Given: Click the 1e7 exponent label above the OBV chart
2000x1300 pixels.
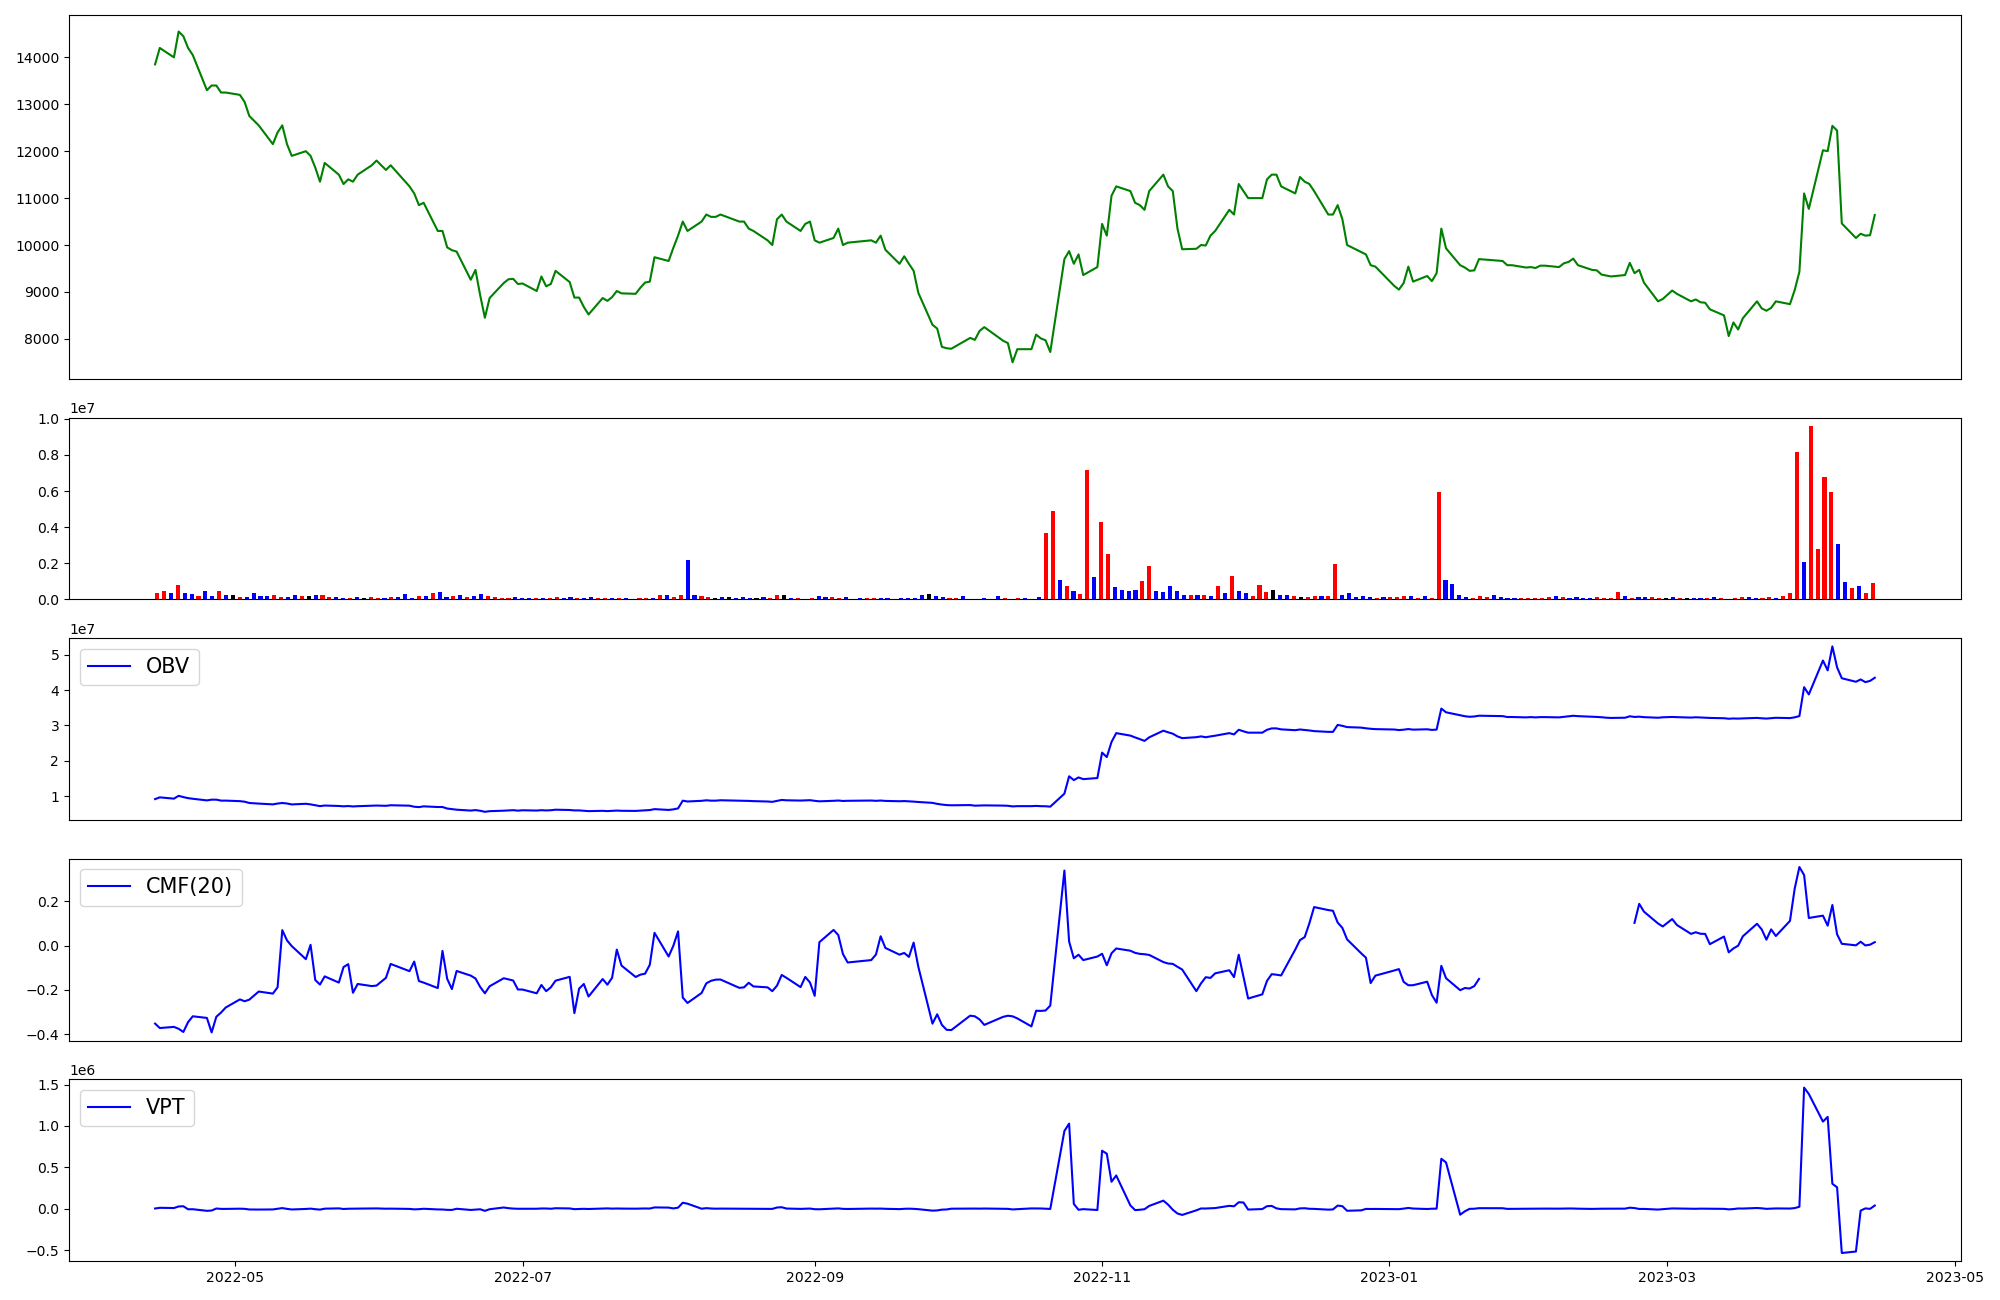Looking at the screenshot, I should [x=82, y=630].
